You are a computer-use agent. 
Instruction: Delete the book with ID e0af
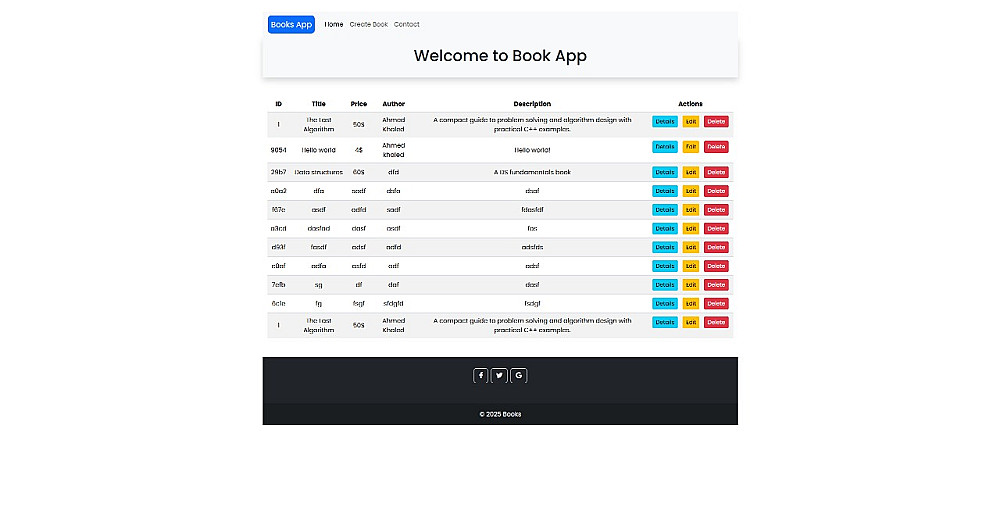(x=716, y=266)
